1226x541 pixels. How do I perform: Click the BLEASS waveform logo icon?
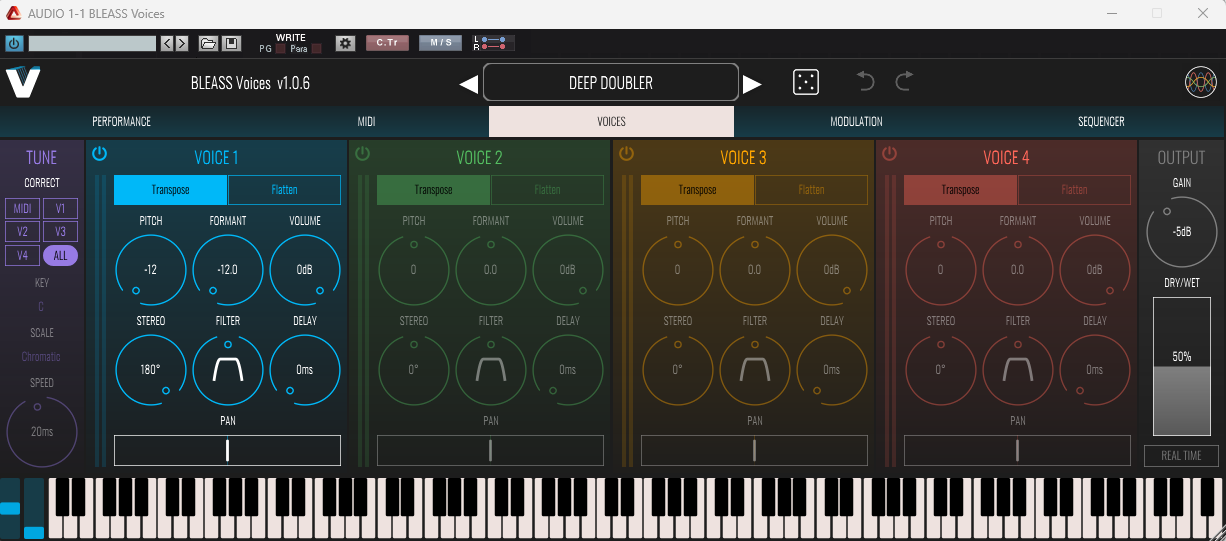[1200, 83]
